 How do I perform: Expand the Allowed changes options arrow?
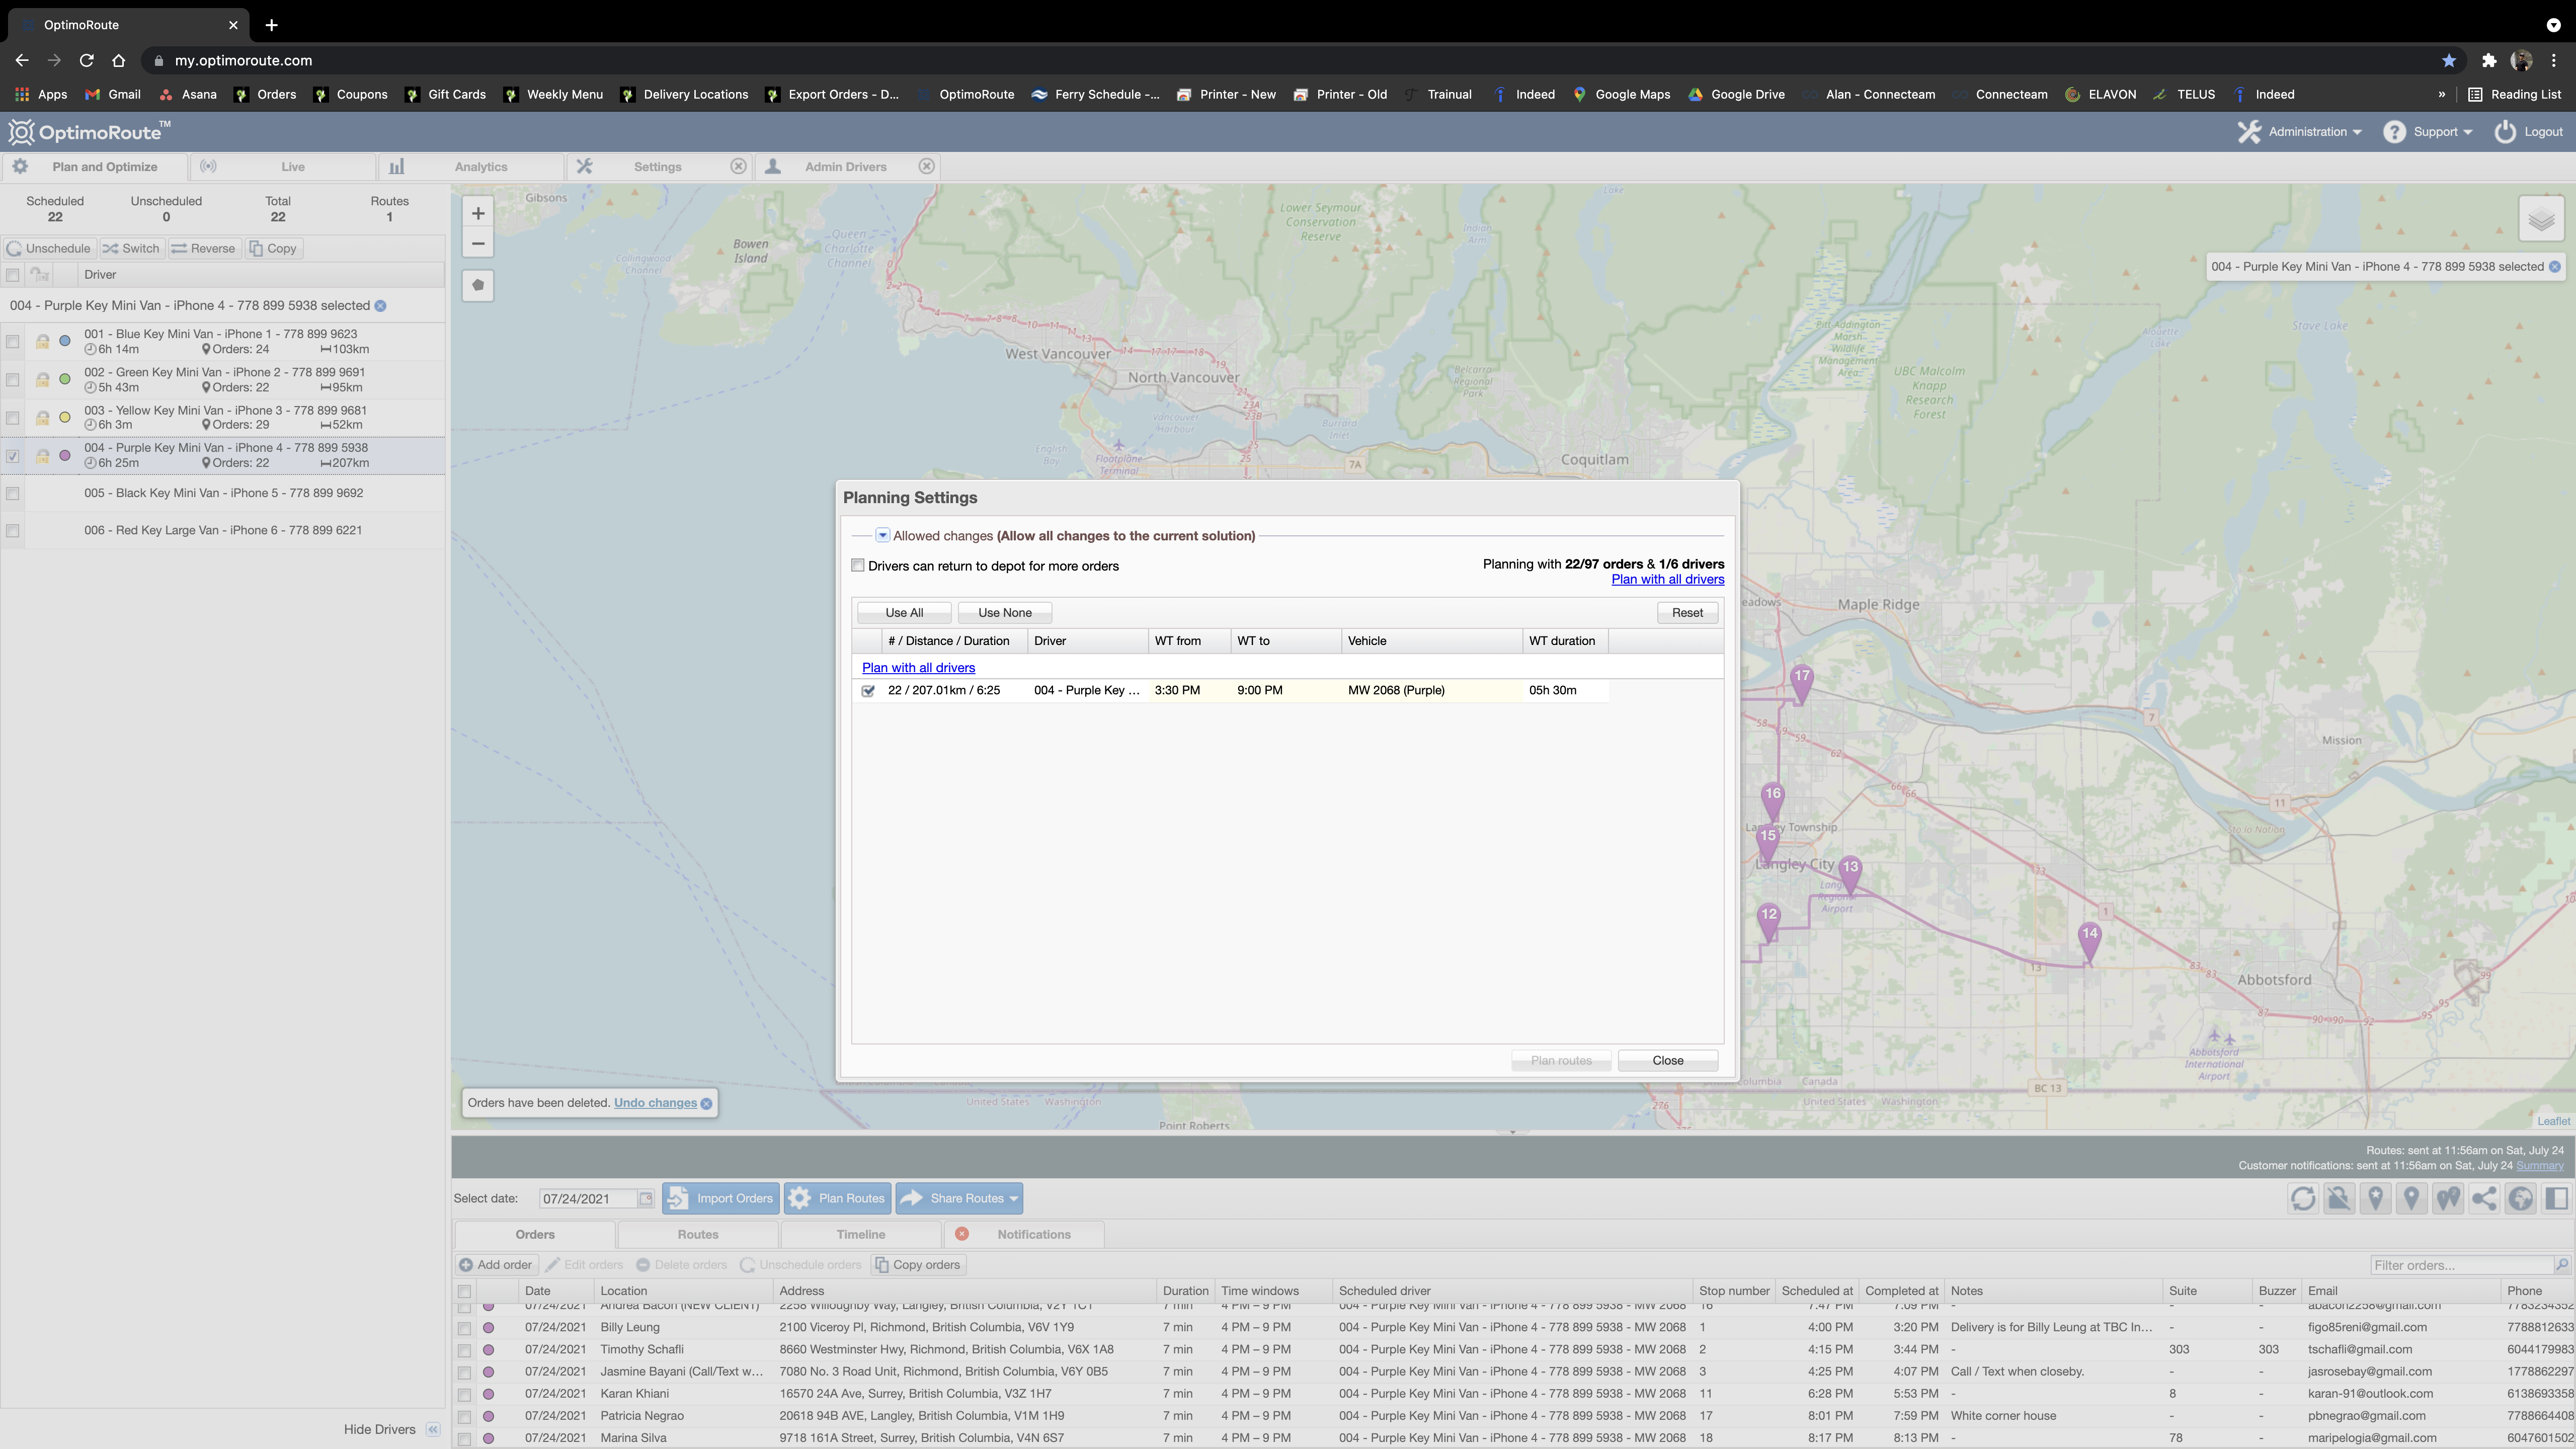pos(883,536)
